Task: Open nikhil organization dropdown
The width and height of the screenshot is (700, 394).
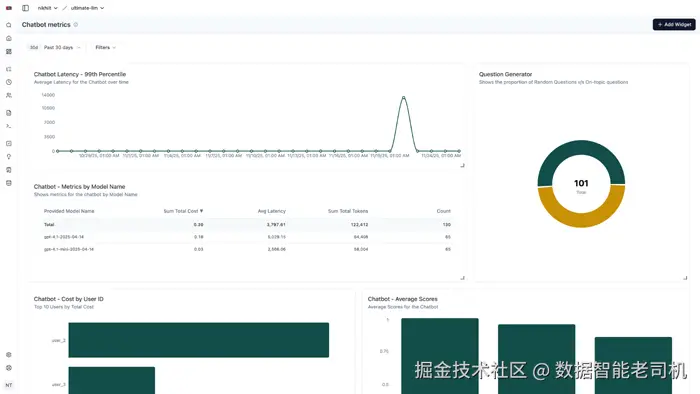Action: 48,8
